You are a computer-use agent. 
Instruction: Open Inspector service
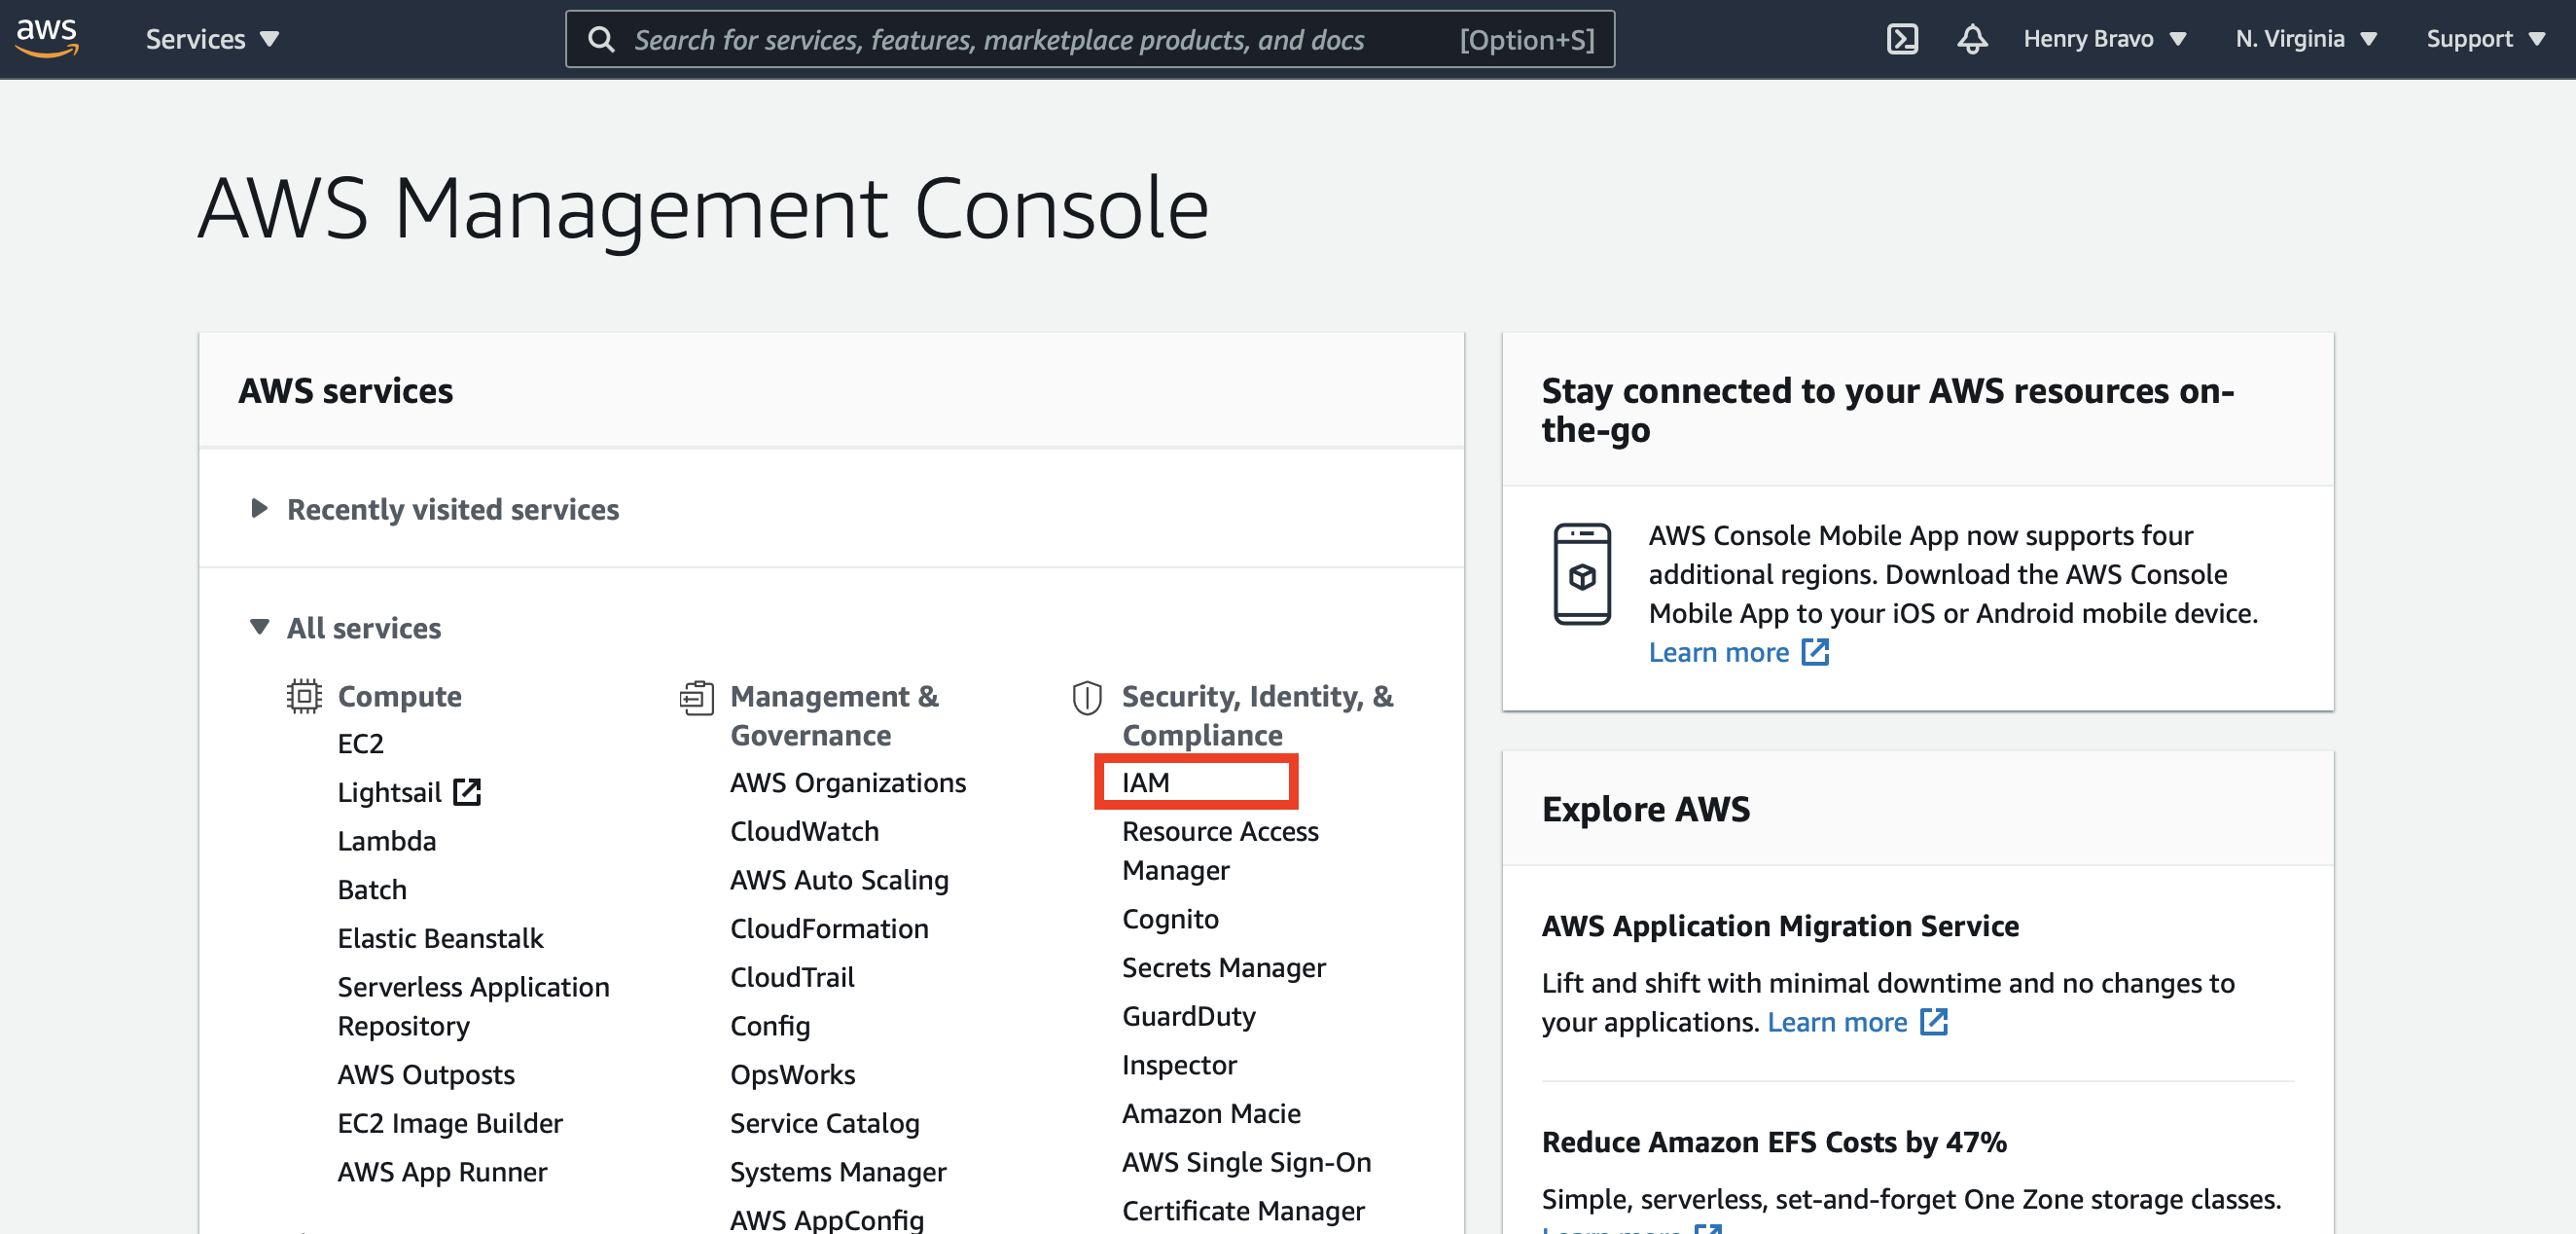click(1179, 1065)
